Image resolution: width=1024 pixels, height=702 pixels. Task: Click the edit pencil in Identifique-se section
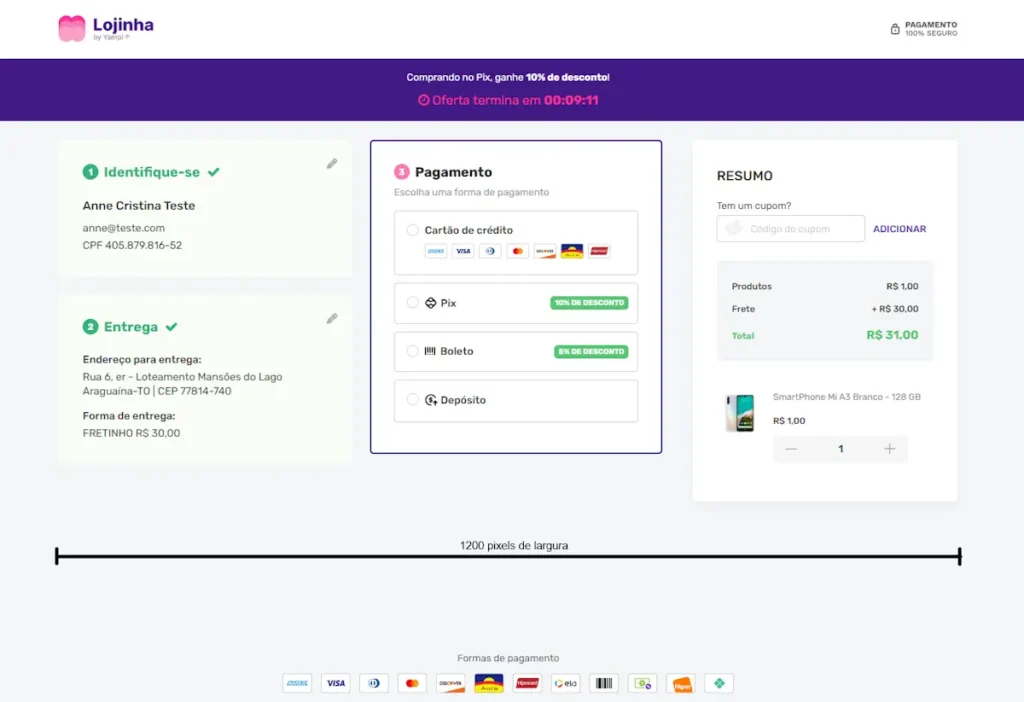[x=332, y=164]
